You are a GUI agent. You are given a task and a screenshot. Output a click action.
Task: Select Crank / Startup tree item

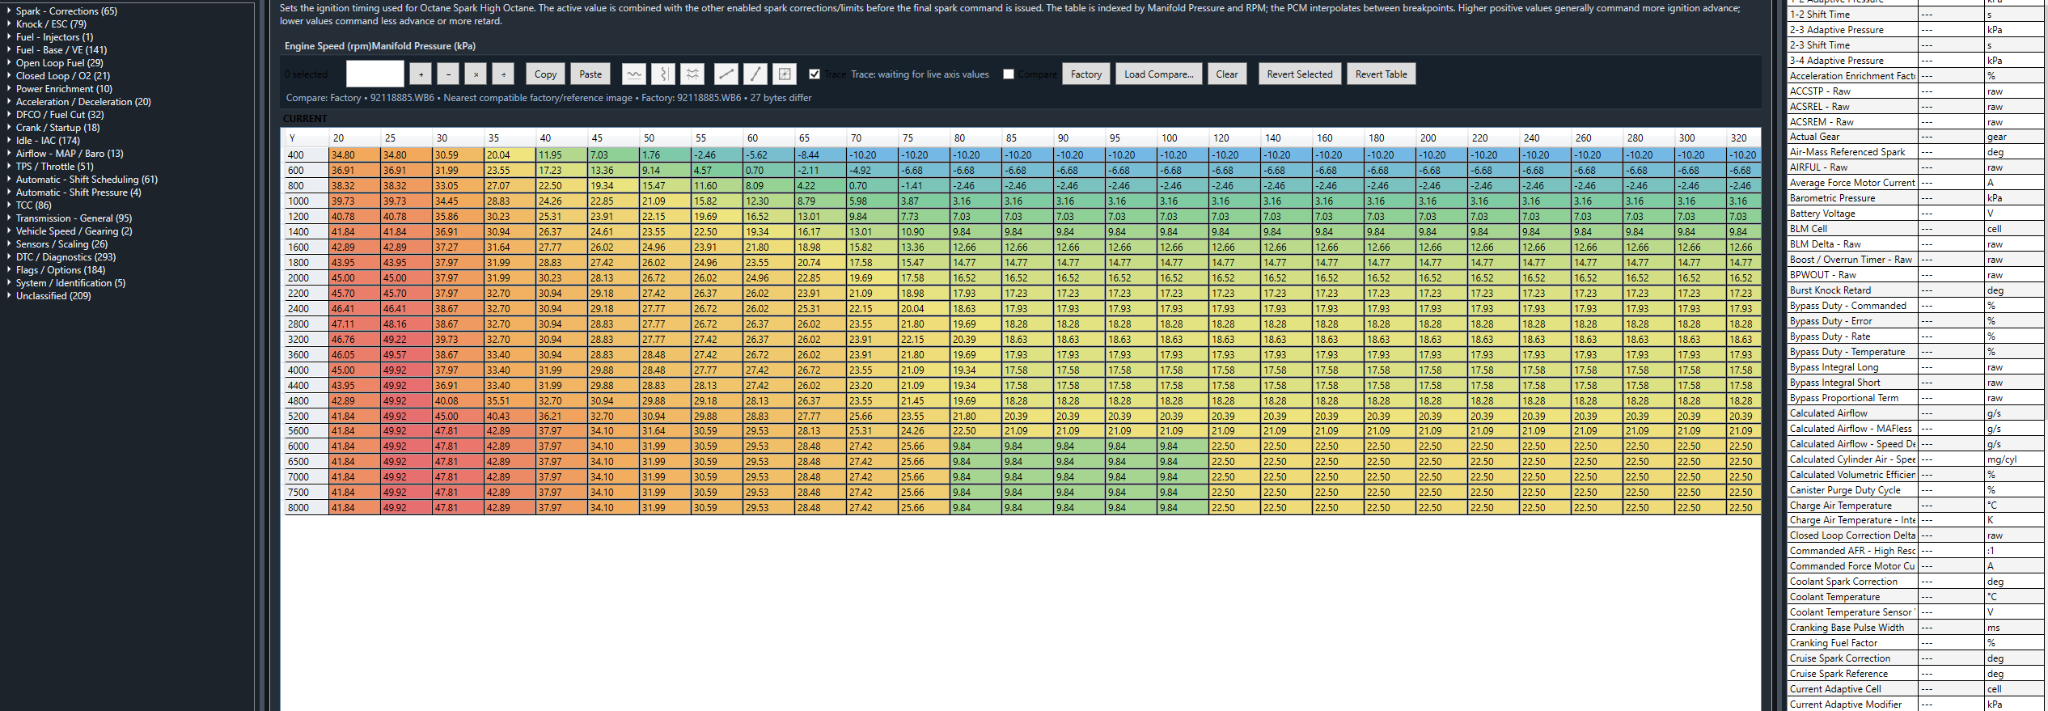[58, 128]
